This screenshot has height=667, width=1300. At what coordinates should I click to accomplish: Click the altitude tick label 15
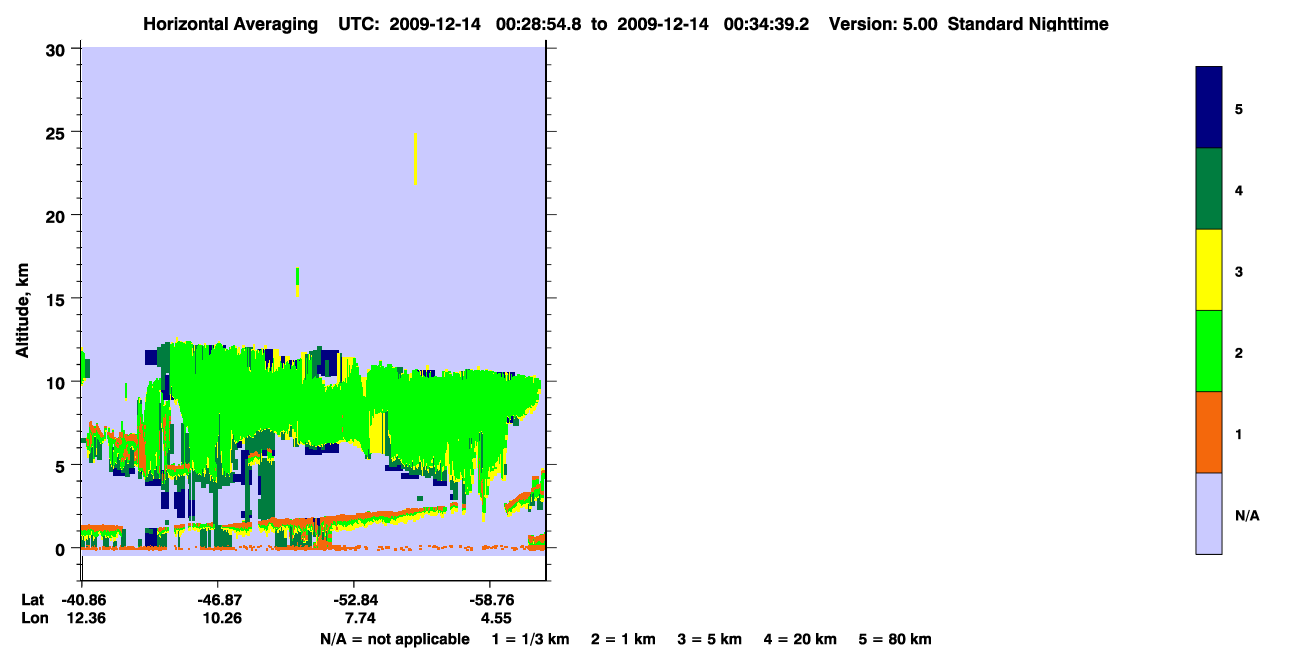pyautogui.click(x=58, y=299)
